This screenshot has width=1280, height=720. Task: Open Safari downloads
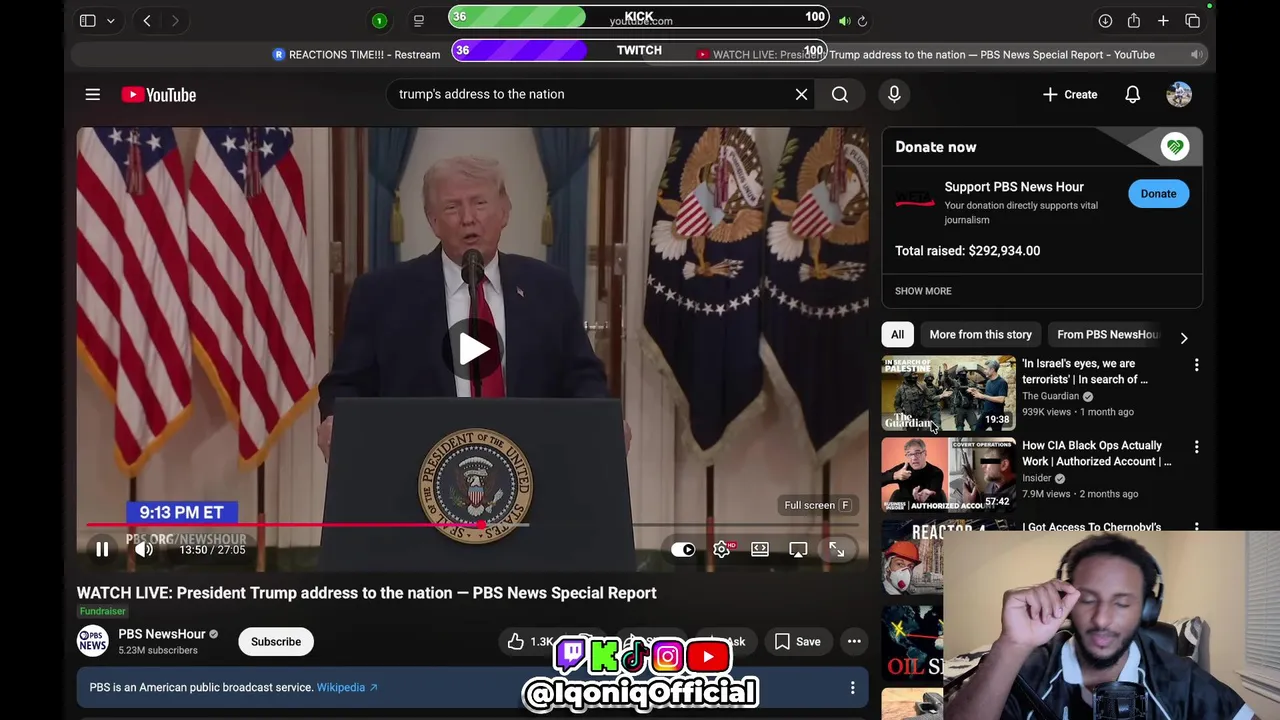1105,20
